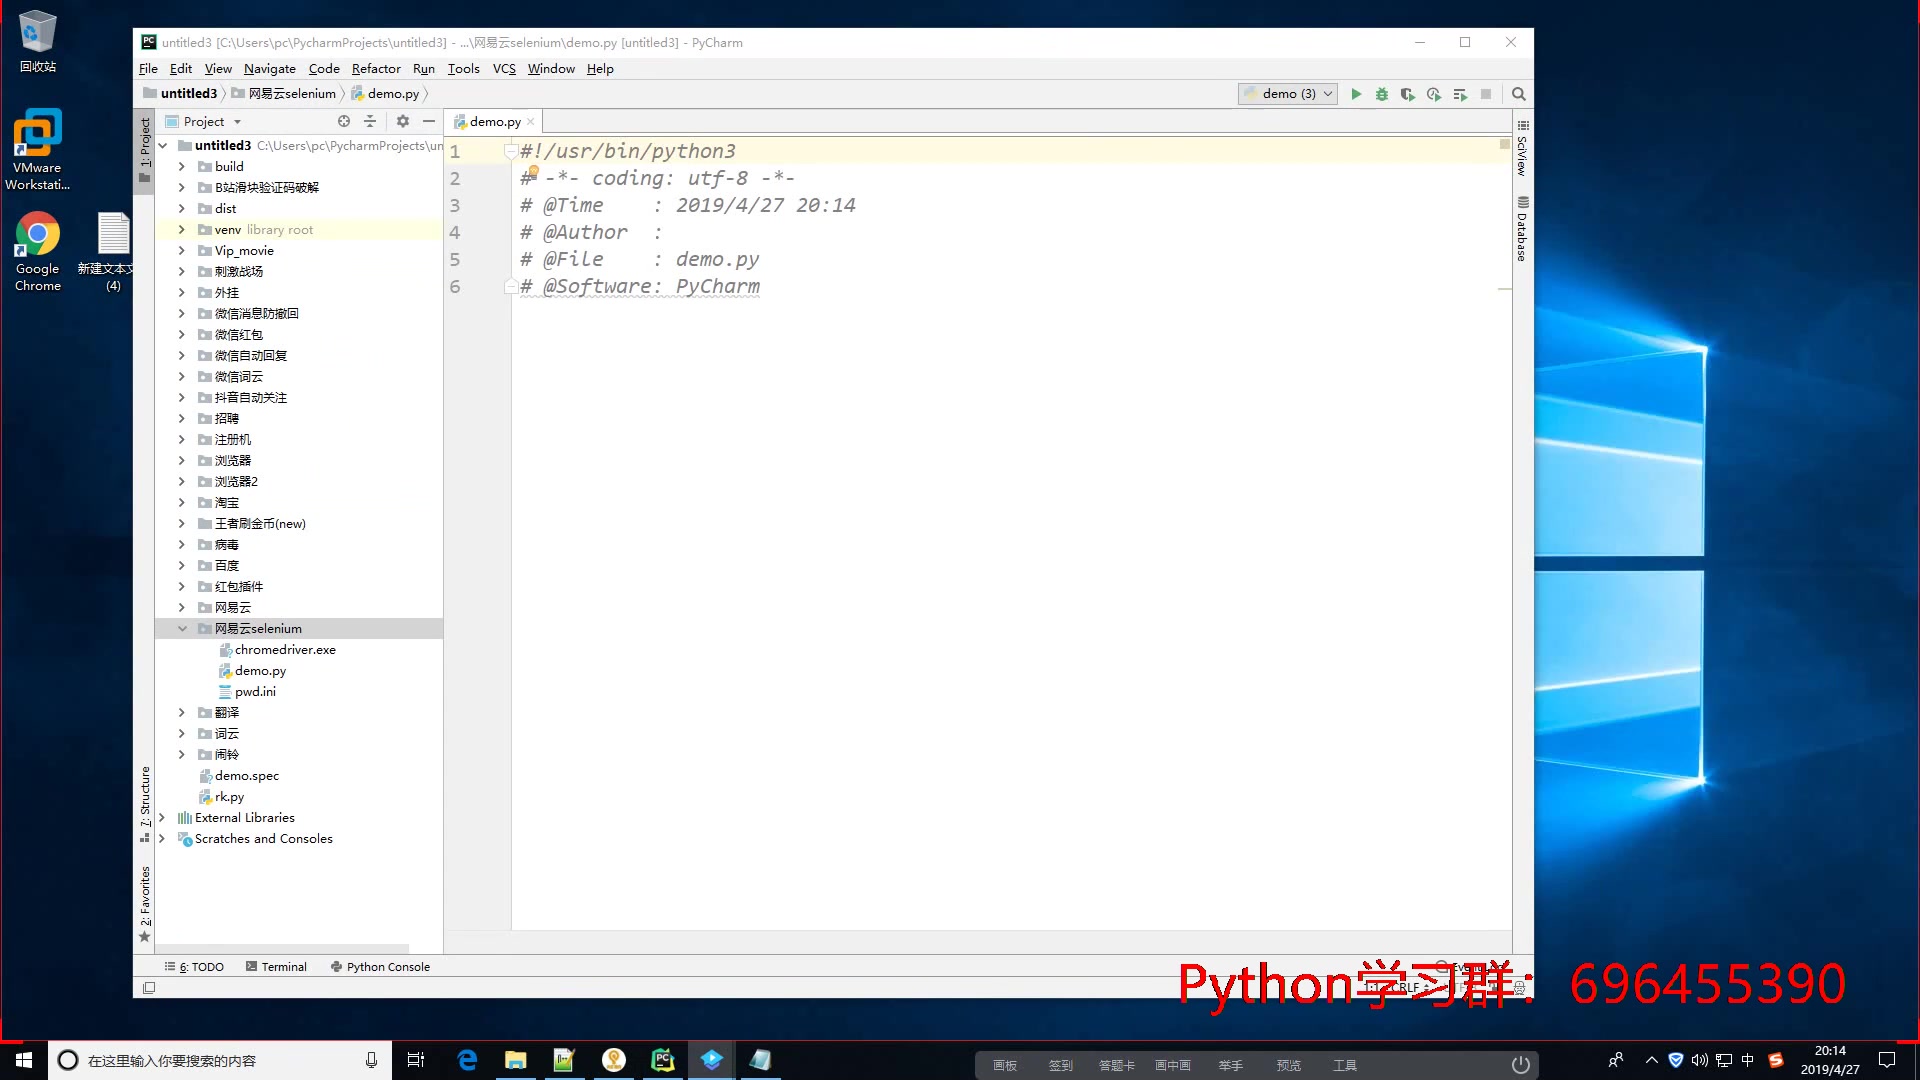Collapse the 网易云selenium folder
Image resolution: width=1920 pixels, height=1080 pixels.
pyautogui.click(x=182, y=629)
